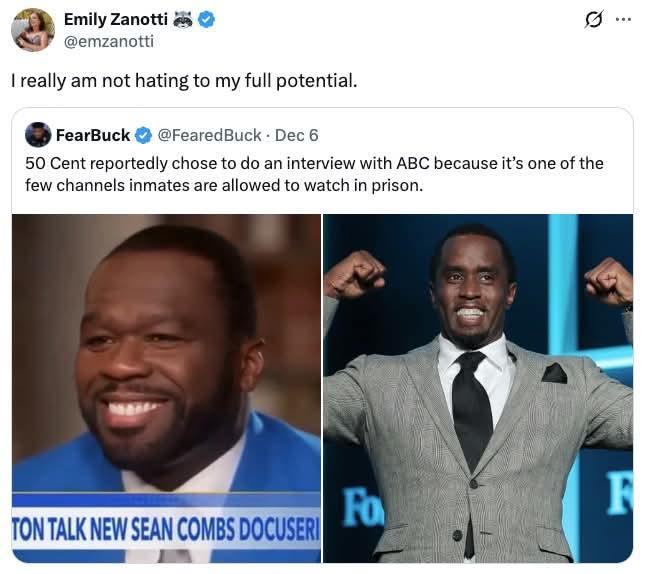Click the blue Fo logo in right photo

tap(362, 508)
